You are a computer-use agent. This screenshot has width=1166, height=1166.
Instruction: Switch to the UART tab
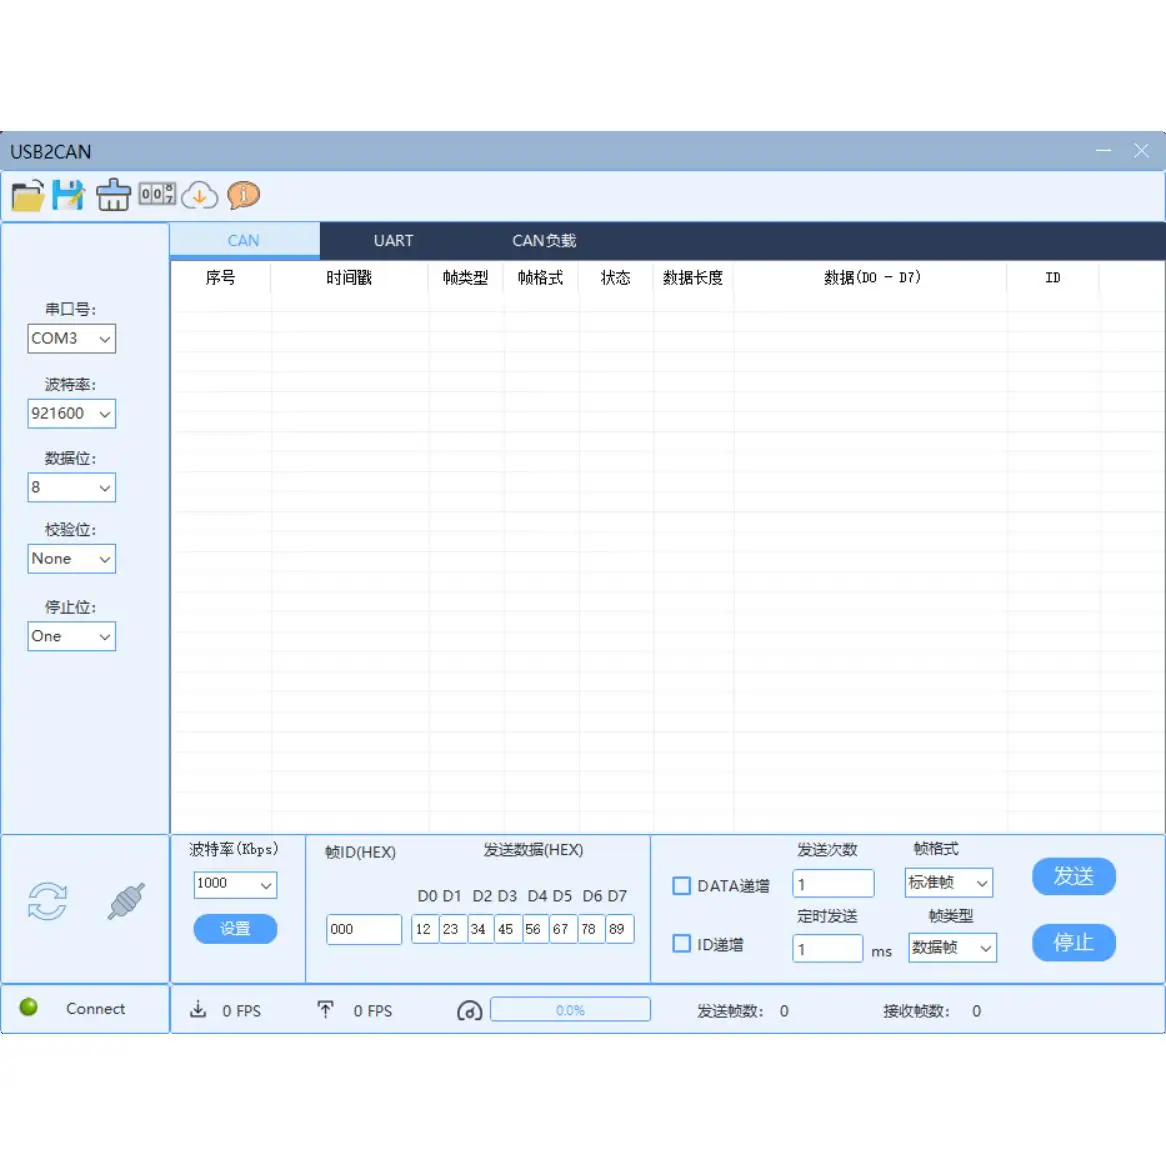click(x=393, y=241)
